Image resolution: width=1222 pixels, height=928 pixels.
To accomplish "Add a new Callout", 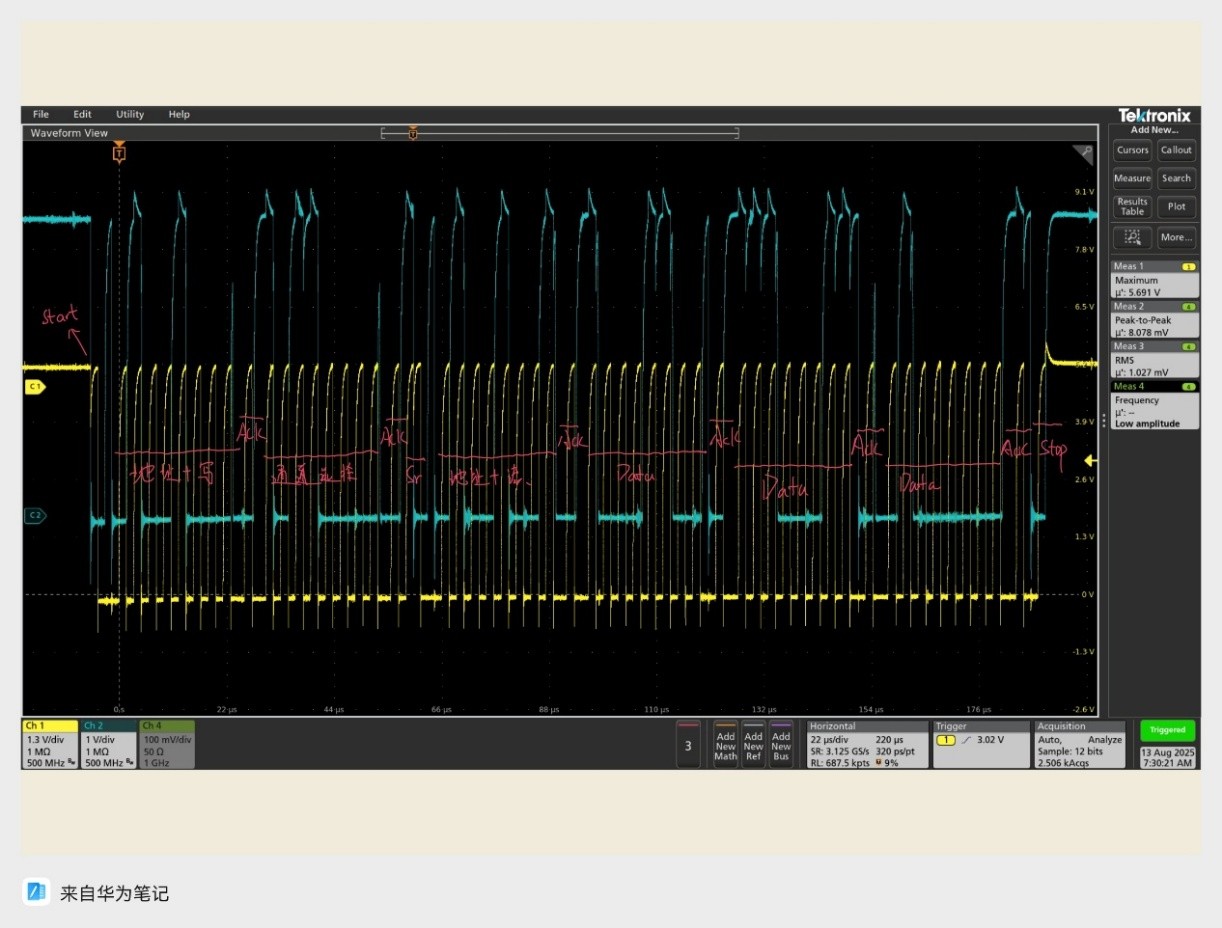I will (1176, 150).
